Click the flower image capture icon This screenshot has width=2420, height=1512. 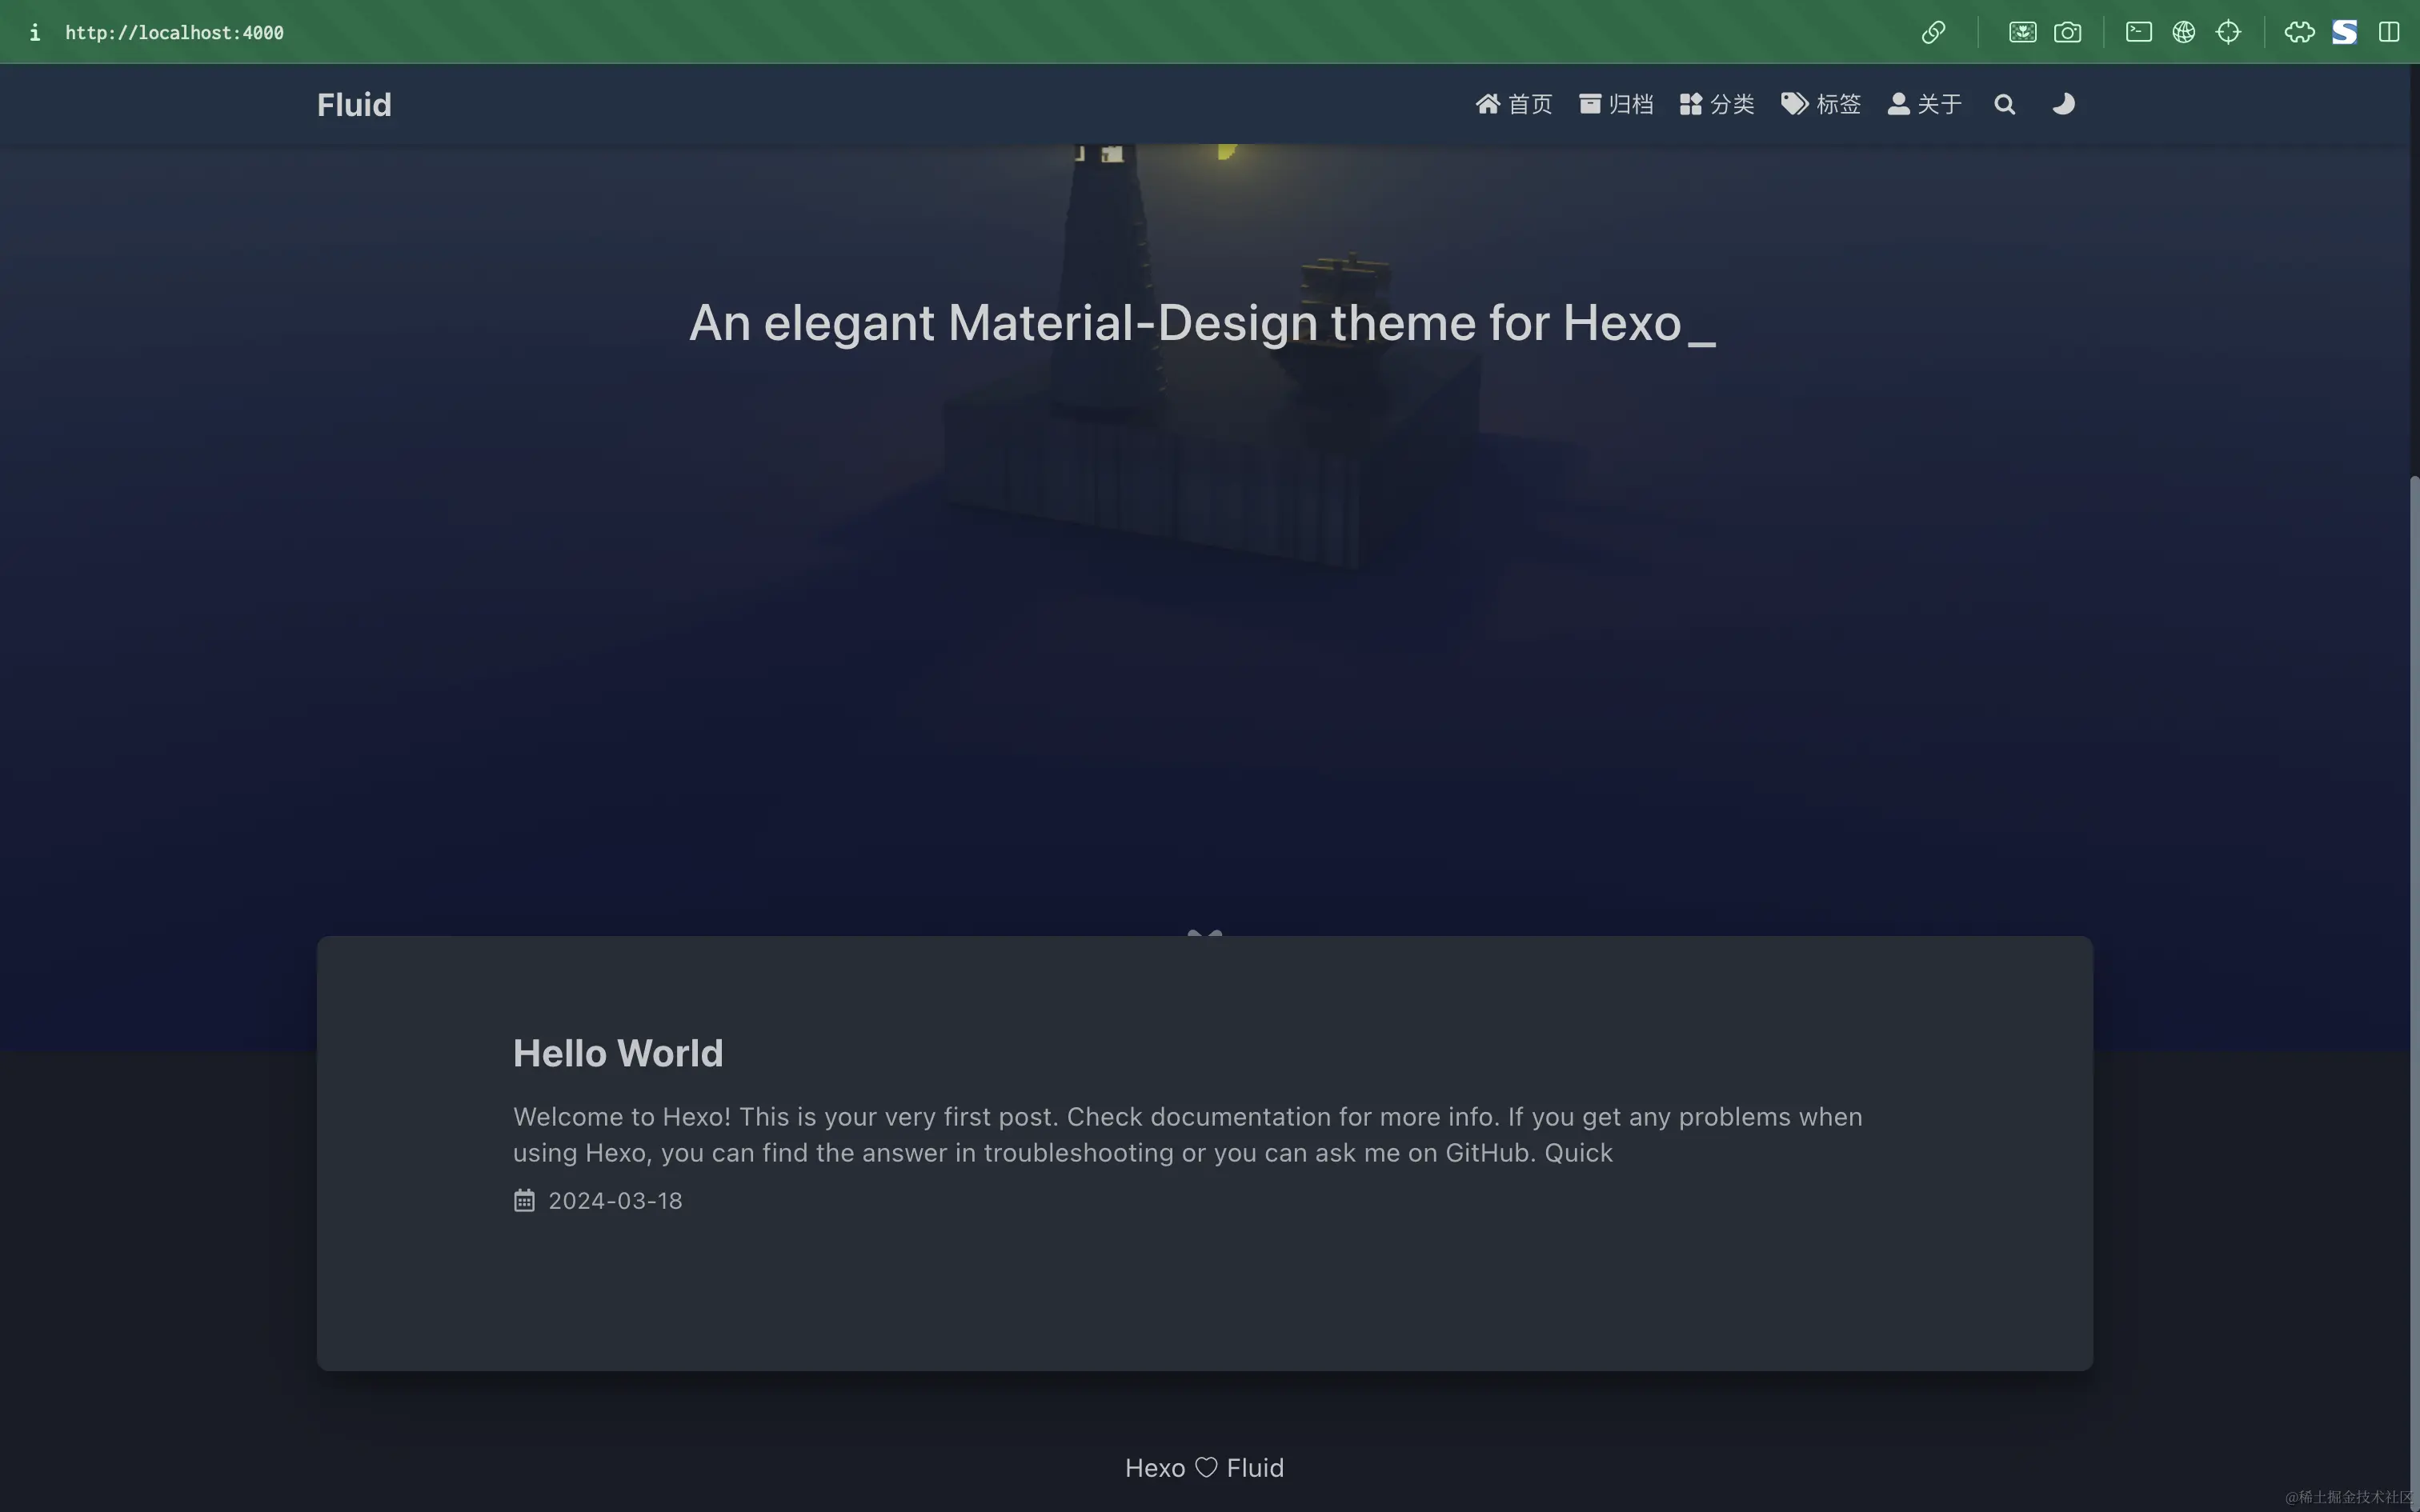click(2022, 32)
